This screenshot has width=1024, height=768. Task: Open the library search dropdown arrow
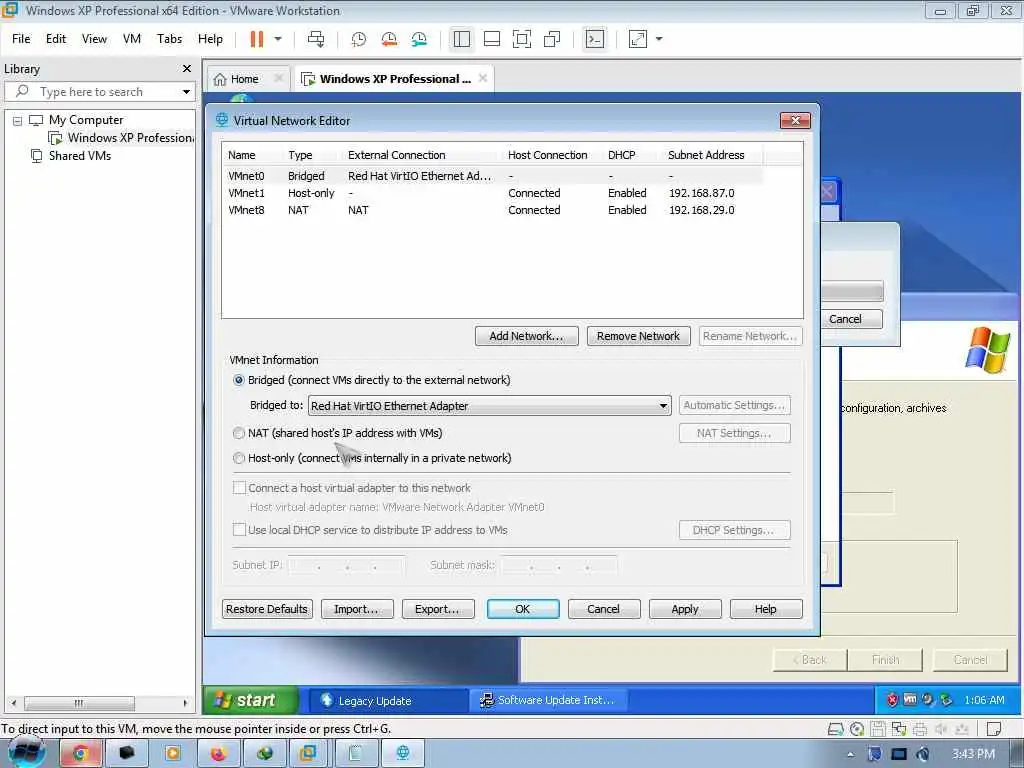click(186, 92)
